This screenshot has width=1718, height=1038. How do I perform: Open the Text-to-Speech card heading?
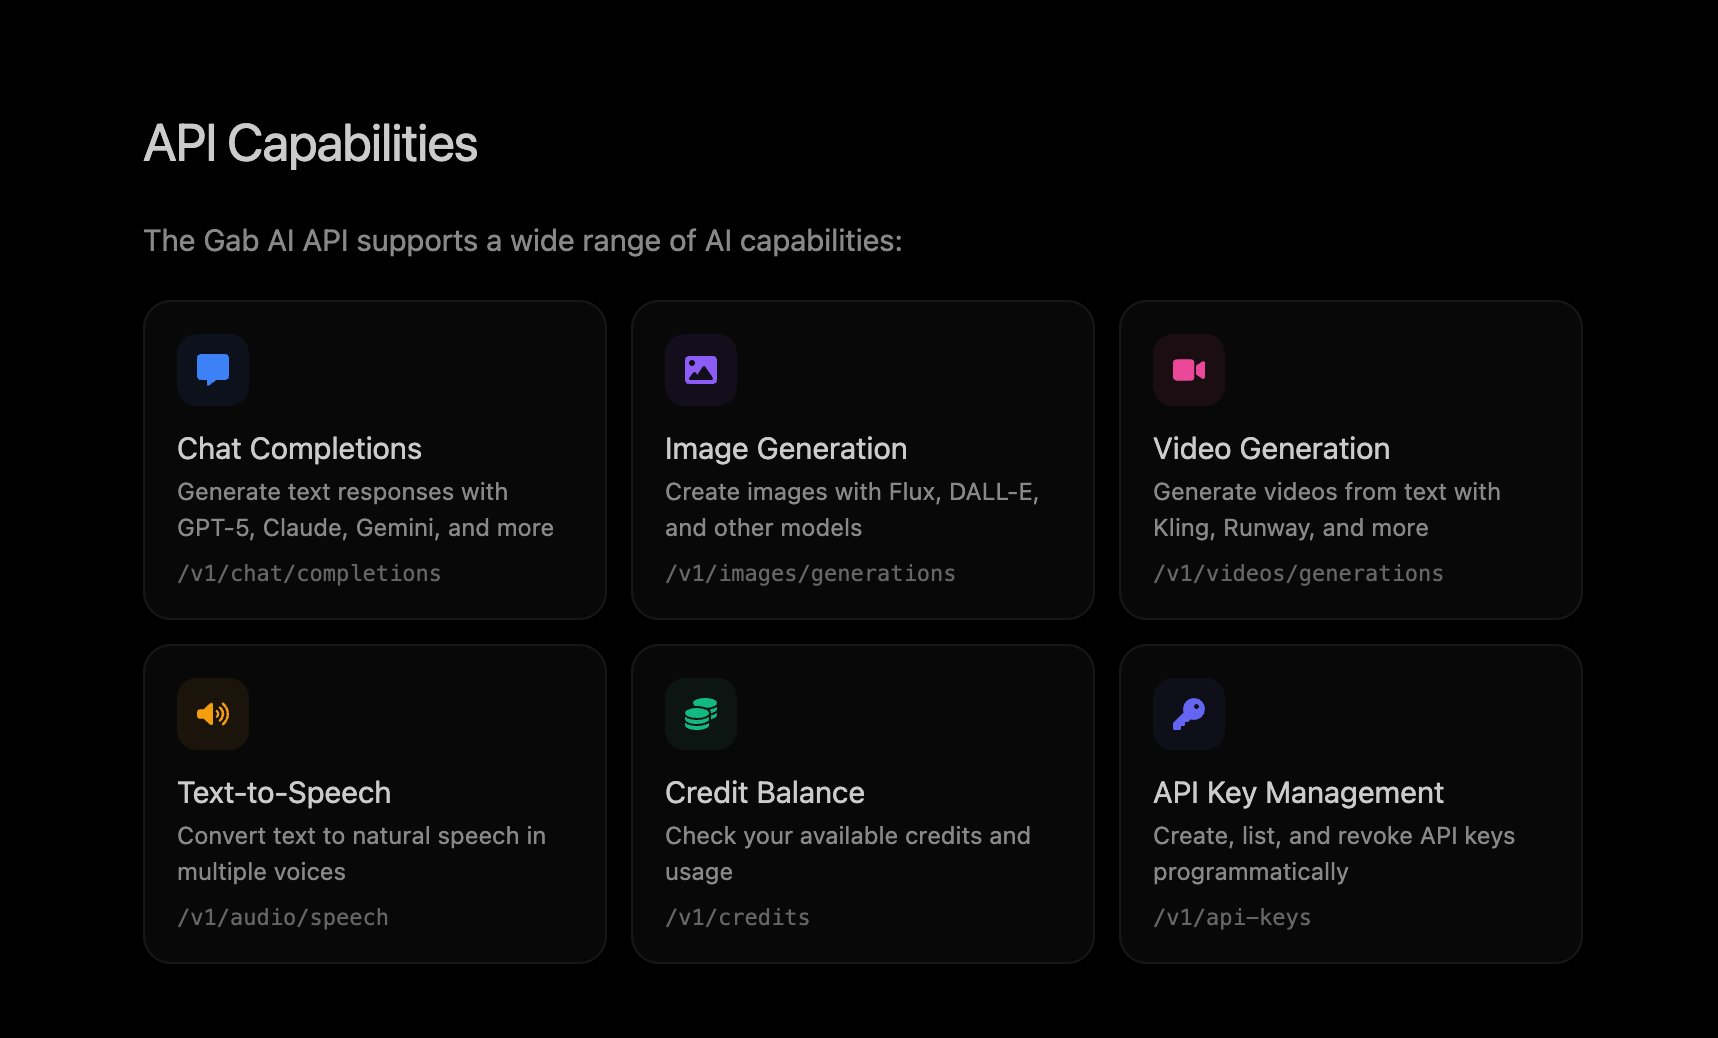point(284,793)
